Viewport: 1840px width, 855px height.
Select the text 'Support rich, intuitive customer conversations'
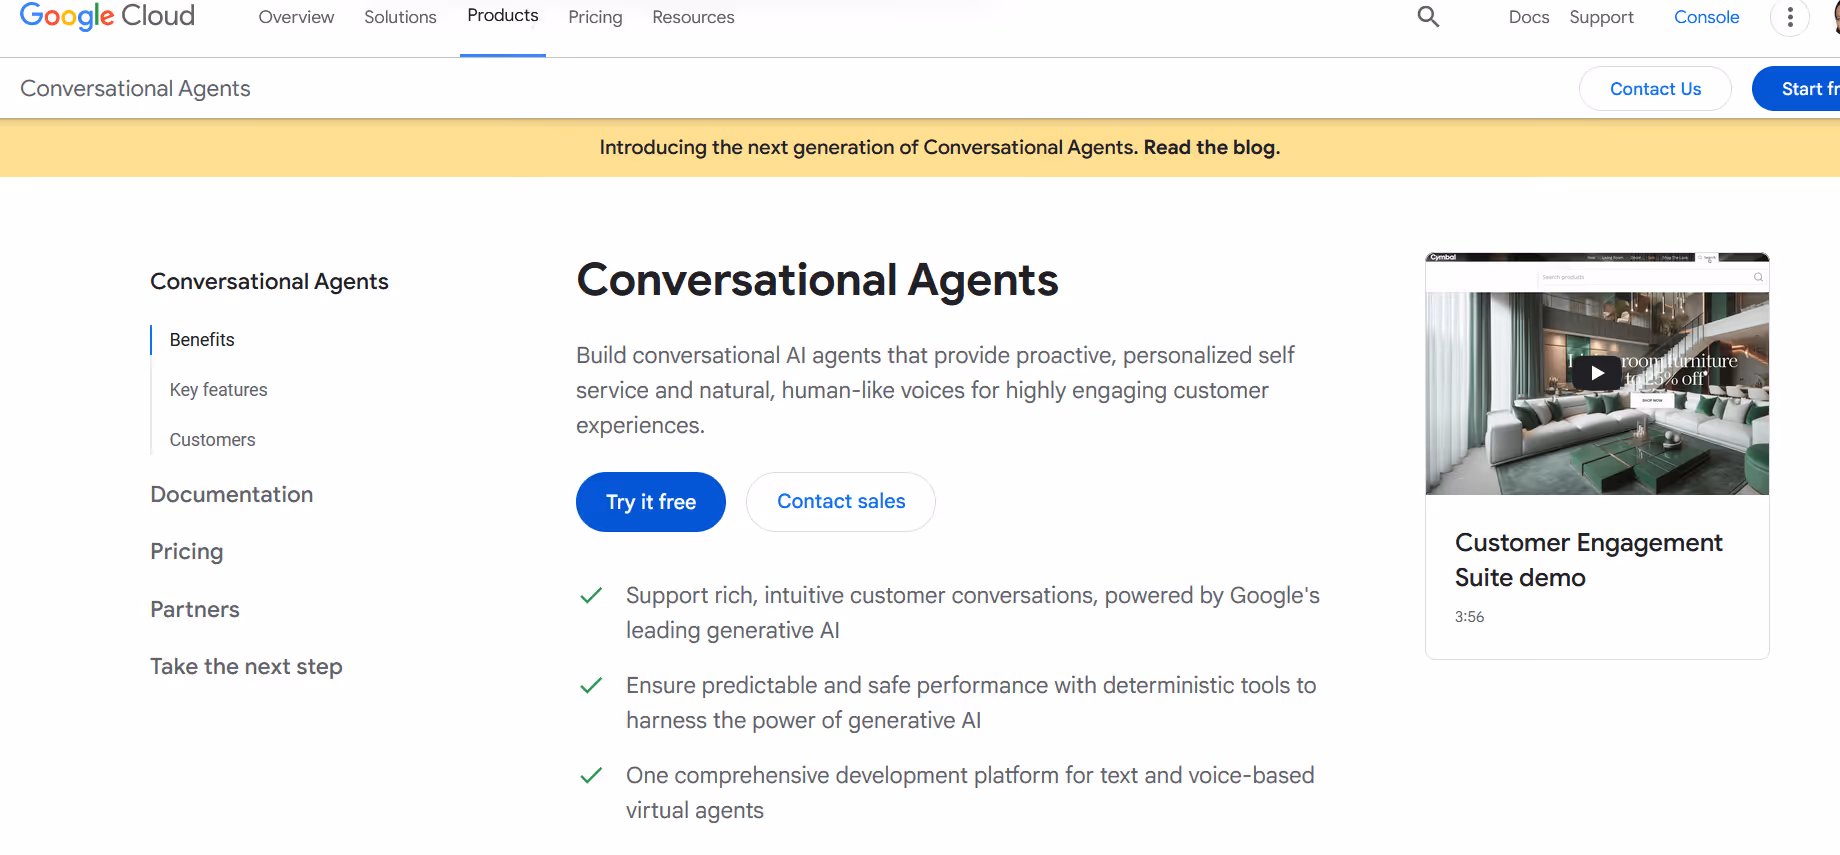[860, 596]
